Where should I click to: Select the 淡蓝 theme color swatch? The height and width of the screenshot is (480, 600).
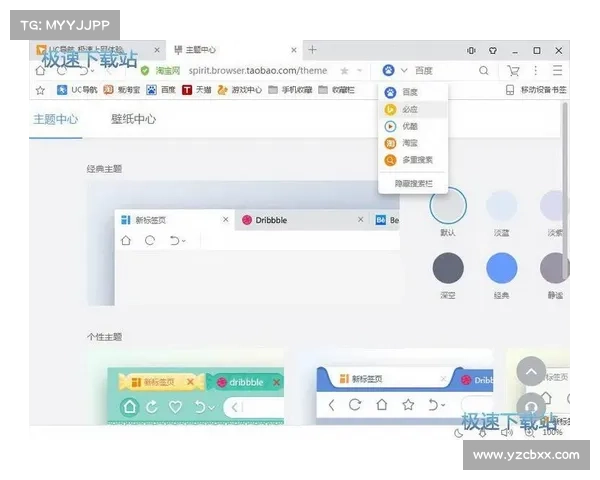(x=501, y=206)
